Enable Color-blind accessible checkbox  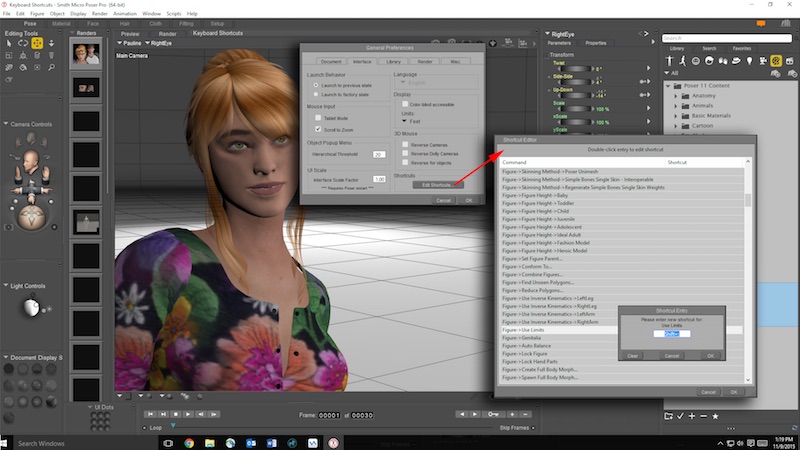(x=405, y=104)
